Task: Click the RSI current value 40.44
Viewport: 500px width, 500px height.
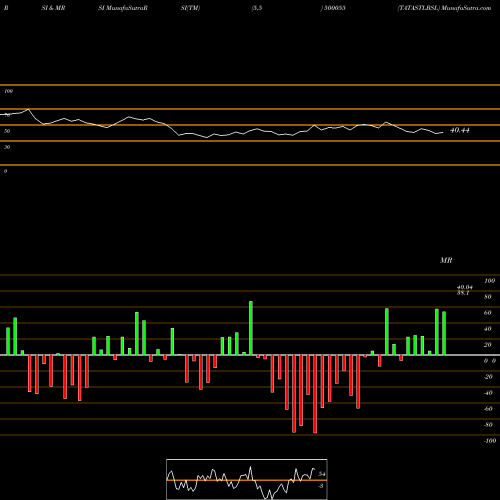Action: [x=460, y=130]
